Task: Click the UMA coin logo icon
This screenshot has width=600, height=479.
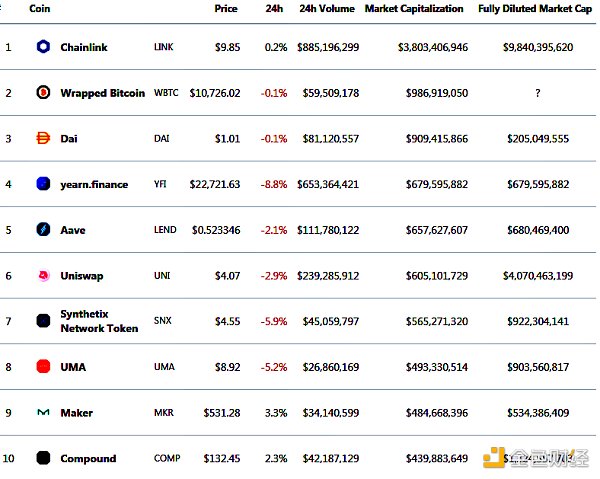Action: (x=43, y=367)
